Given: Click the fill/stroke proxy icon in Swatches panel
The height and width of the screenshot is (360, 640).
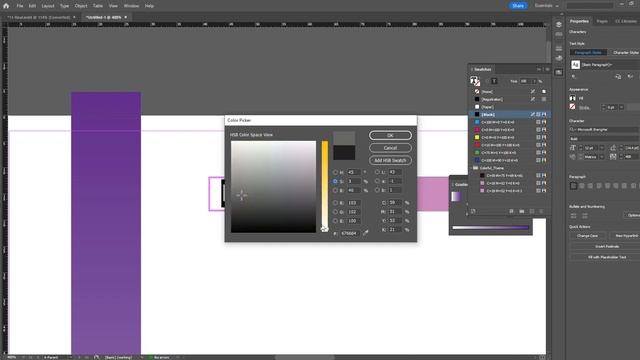Looking at the screenshot, I should point(475,81).
